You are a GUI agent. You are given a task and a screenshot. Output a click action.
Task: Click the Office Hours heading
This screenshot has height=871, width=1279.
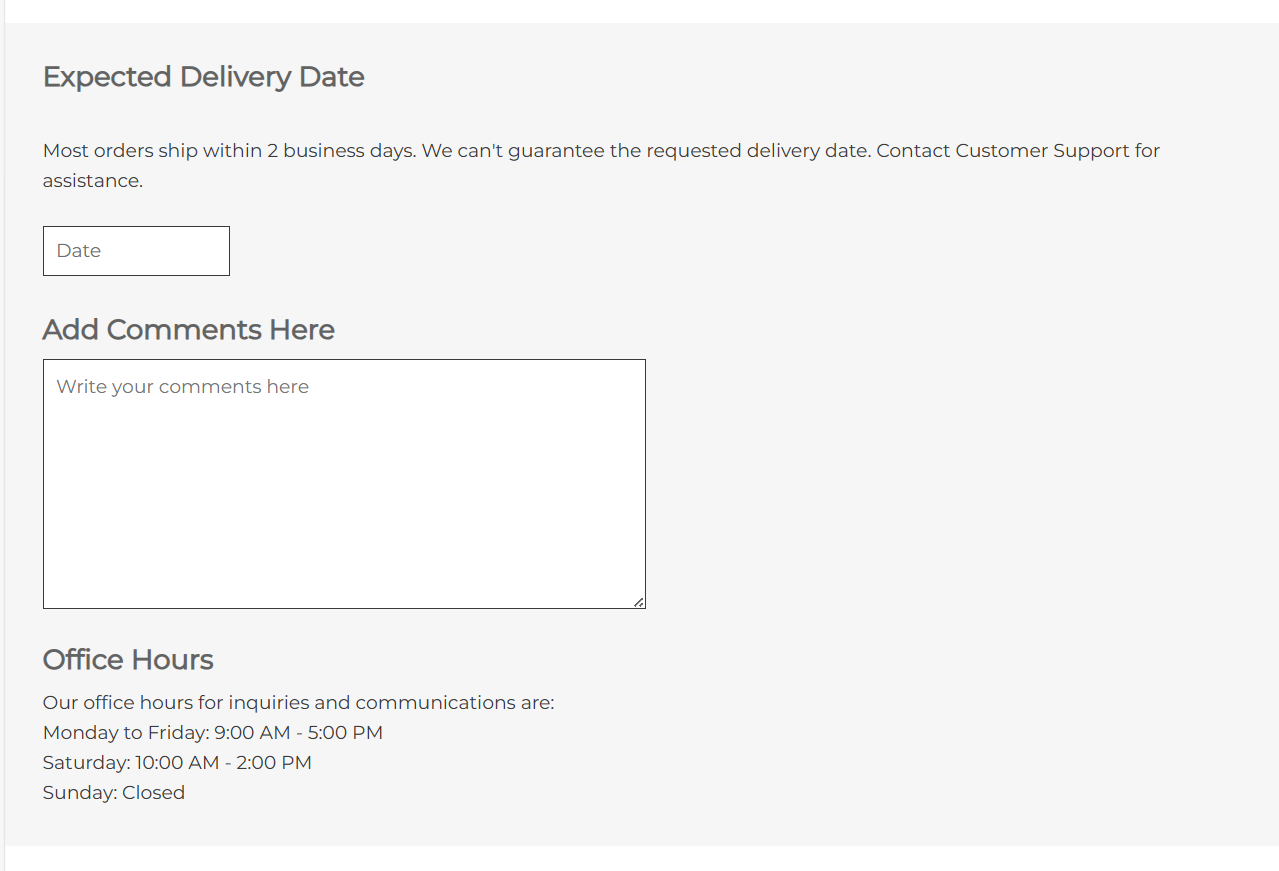pyautogui.click(x=128, y=660)
